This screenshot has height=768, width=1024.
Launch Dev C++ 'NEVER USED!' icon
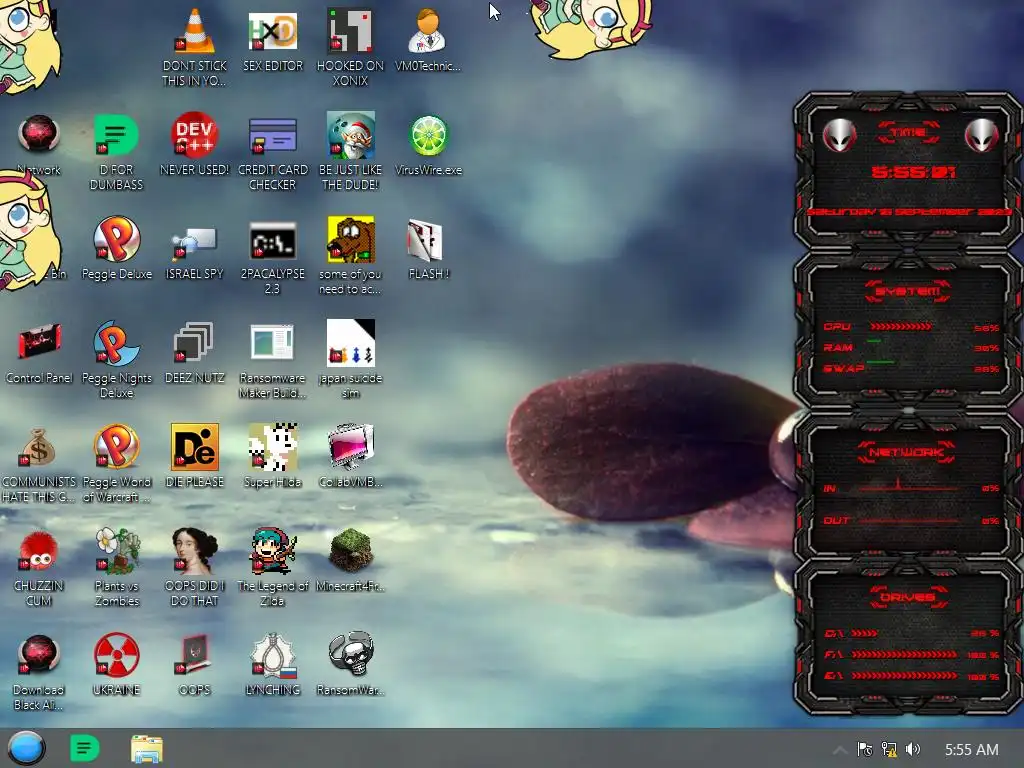pyautogui.click(x=195, y=136)
